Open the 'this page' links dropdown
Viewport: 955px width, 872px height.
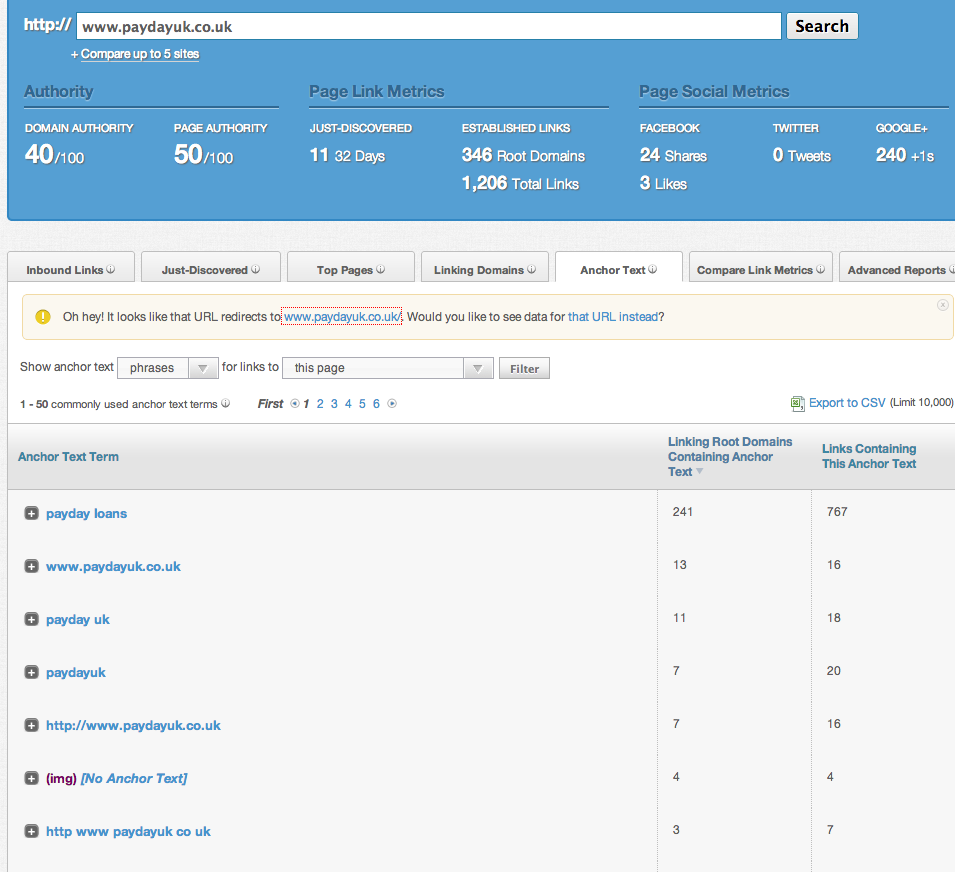pyautogui.click(x=388, y=368)
